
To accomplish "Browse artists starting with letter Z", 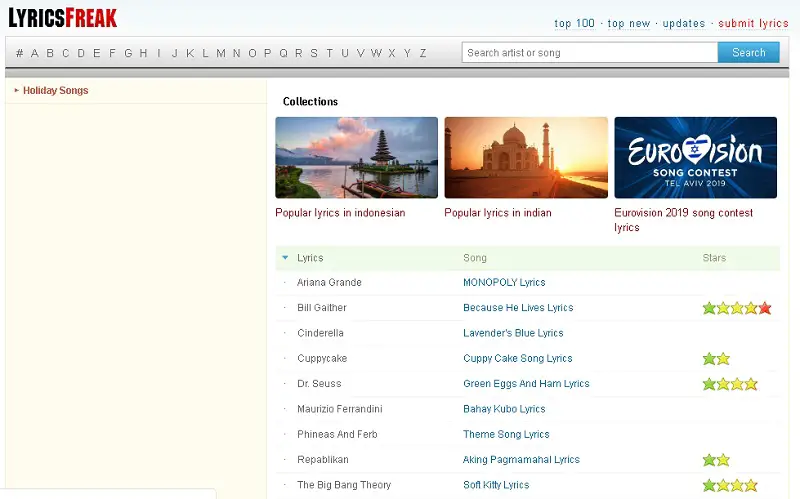I will (423, 53).
